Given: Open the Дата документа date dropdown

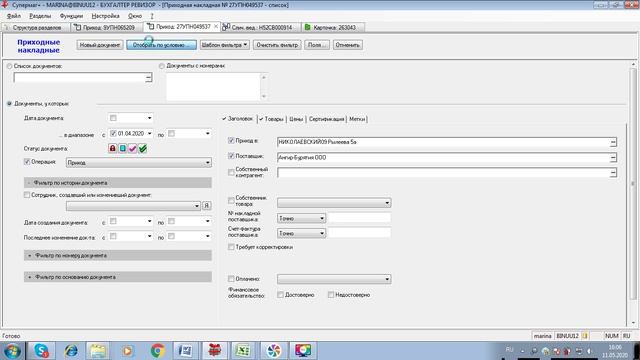Looking at the screenshot, I should click(x=149, y=118).
